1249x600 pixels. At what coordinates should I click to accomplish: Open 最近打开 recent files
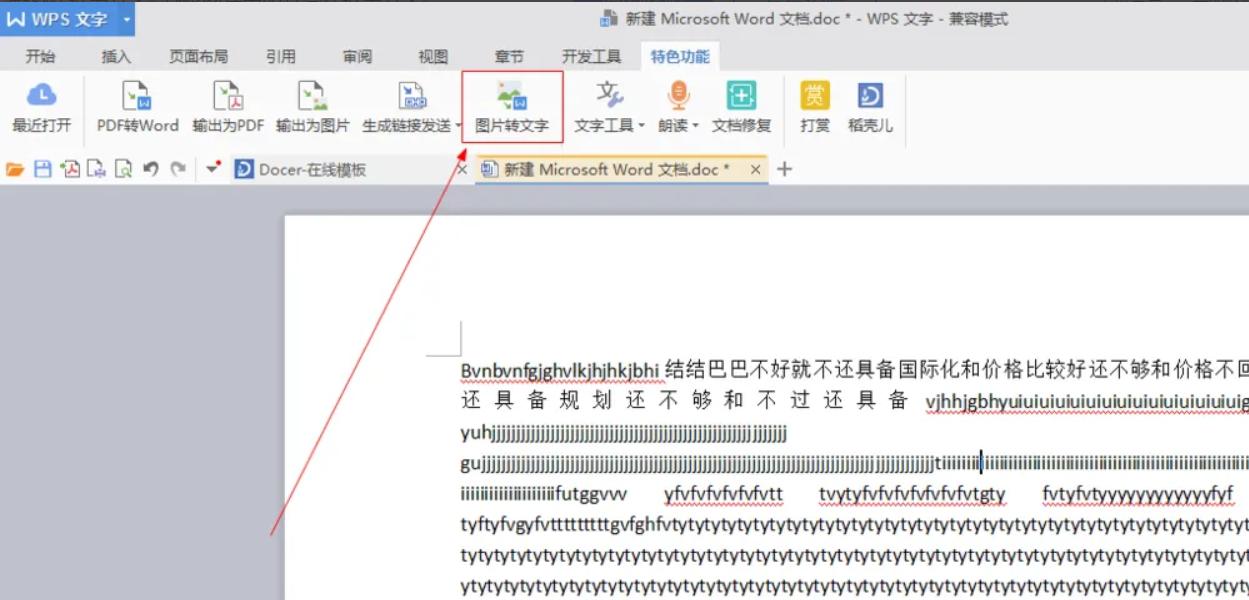tap(41, 105)
